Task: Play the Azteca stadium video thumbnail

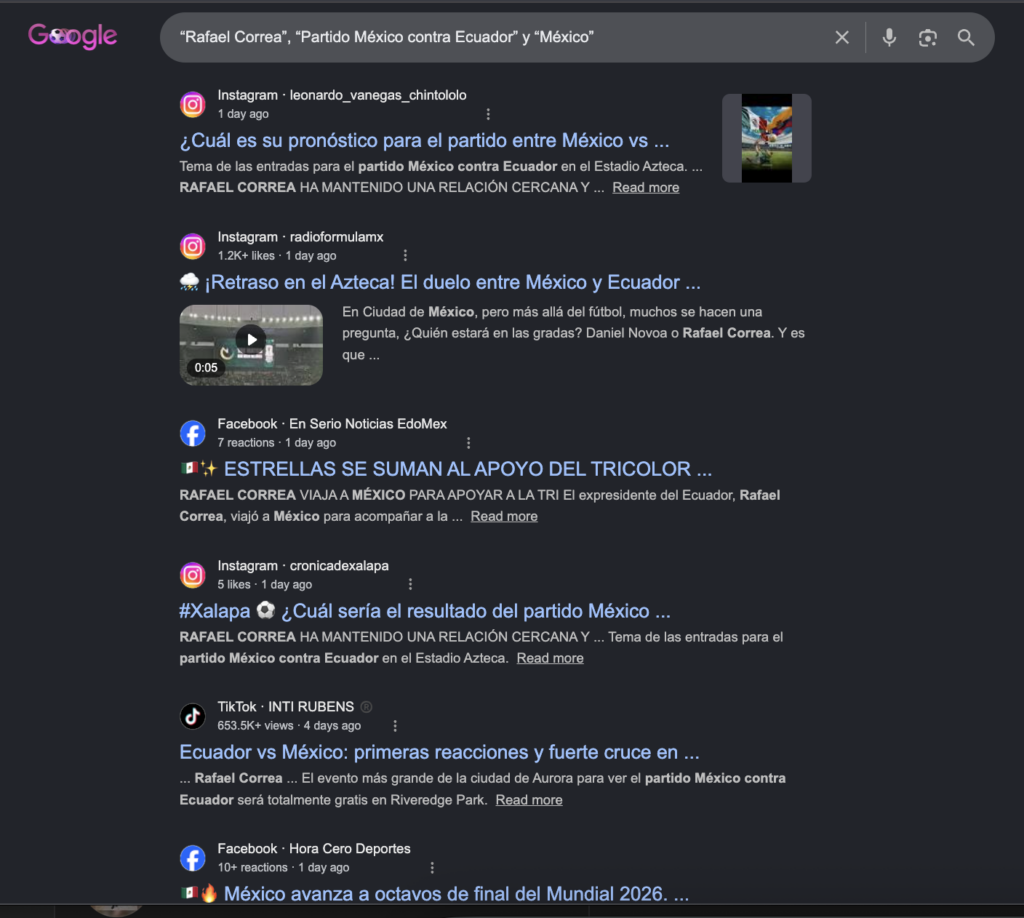Action: tap(251, 345)
